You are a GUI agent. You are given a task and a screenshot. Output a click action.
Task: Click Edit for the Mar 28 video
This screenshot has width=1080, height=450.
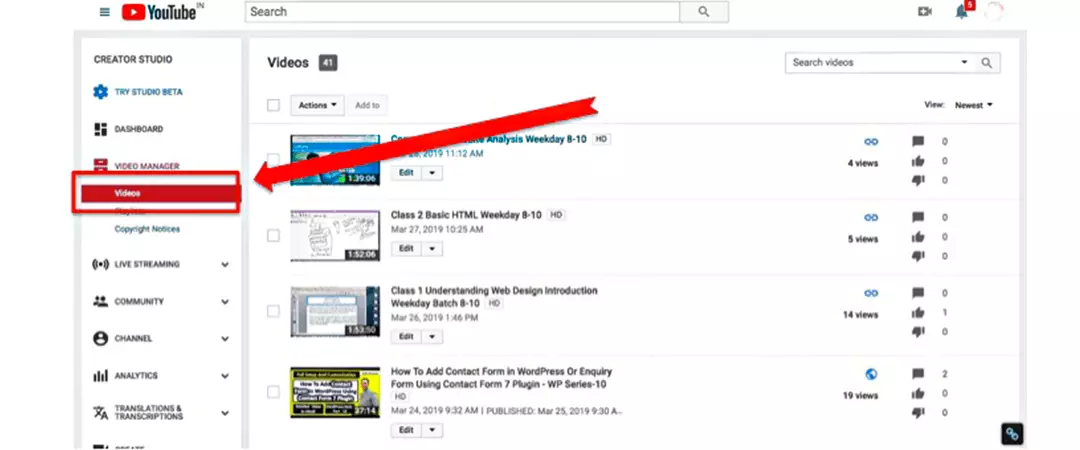406,173
